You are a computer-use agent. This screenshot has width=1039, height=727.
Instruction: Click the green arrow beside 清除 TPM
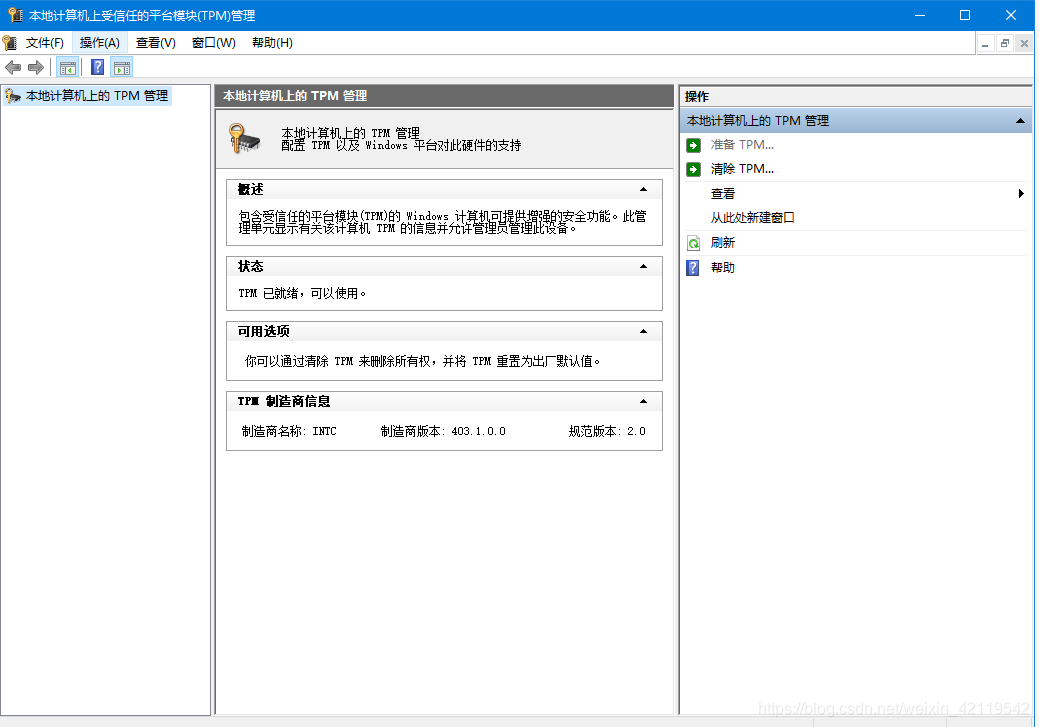click(693, 169)
